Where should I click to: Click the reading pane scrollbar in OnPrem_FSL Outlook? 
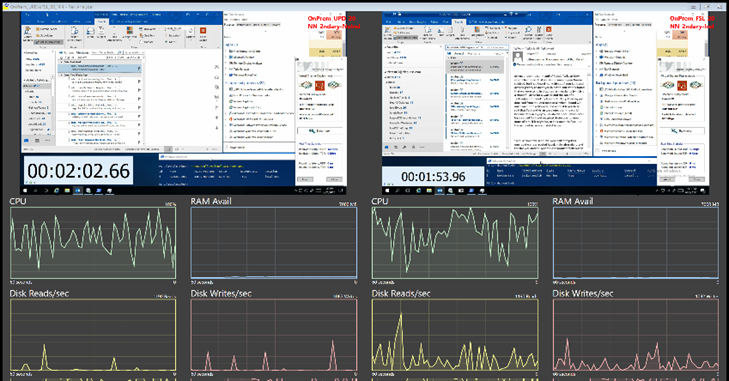click(589, 110)
